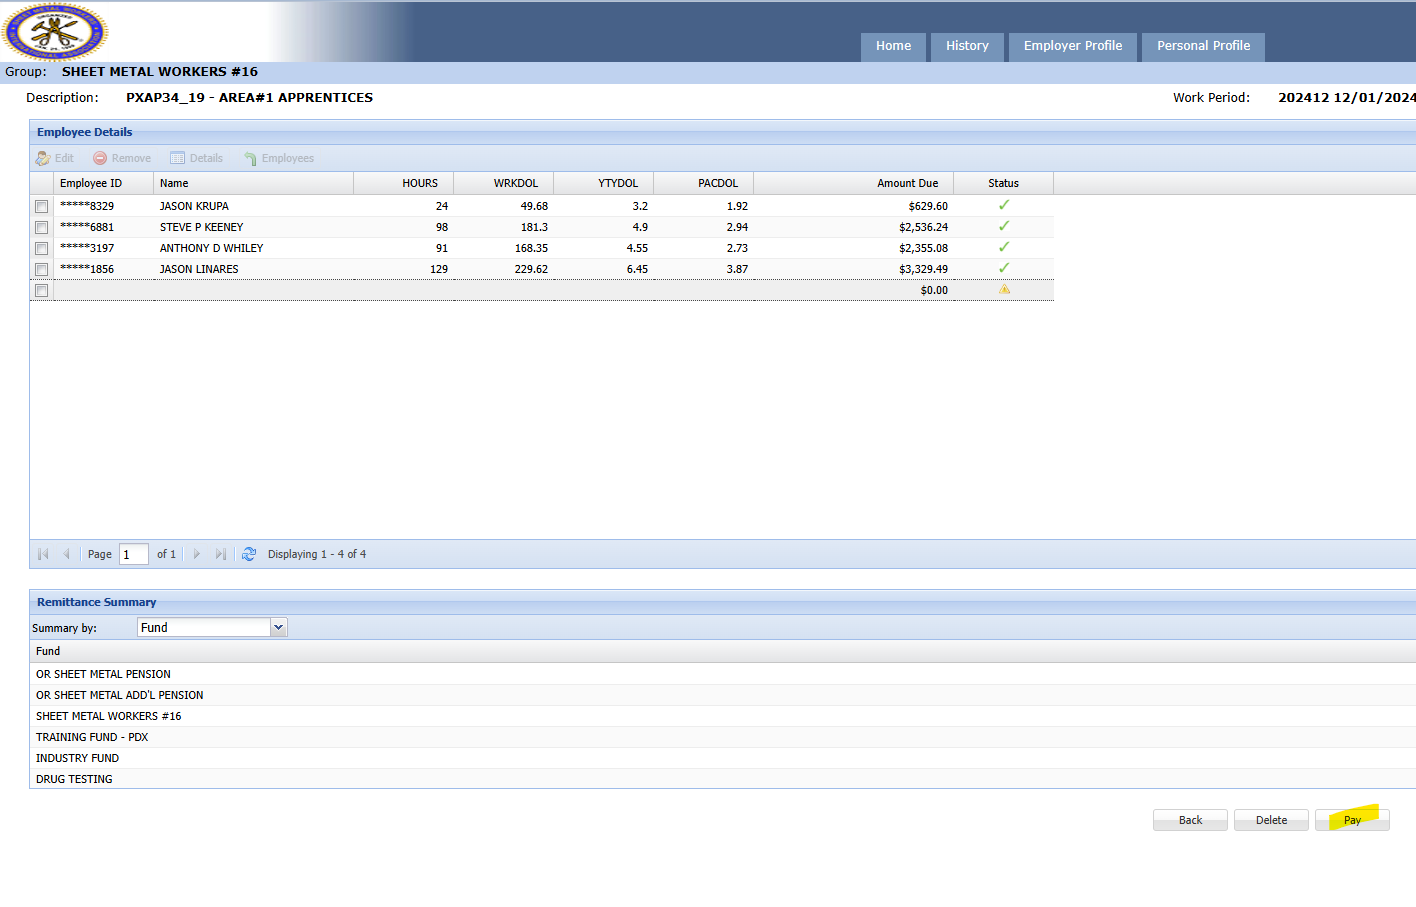Select the TRAINING FUND - PDX row
1416x907 pixels.
pos(723,737)
